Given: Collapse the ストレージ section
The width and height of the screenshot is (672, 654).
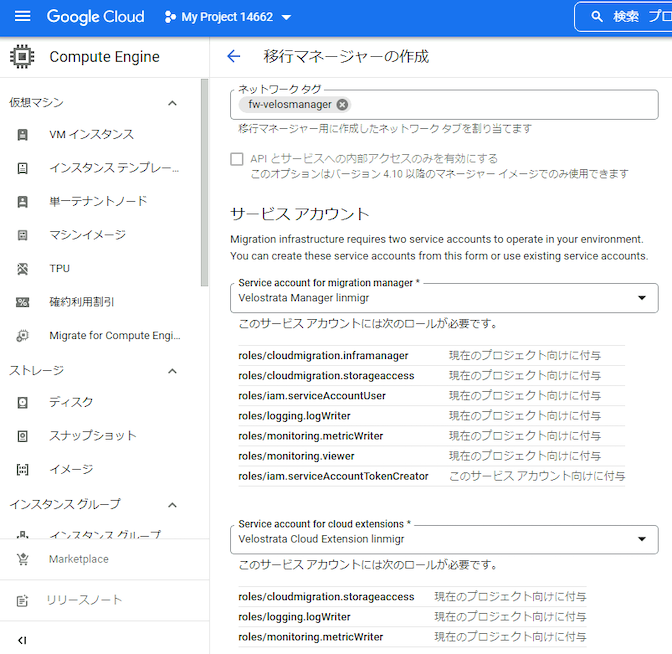Looking at the screenshot, I should point(172,371).
